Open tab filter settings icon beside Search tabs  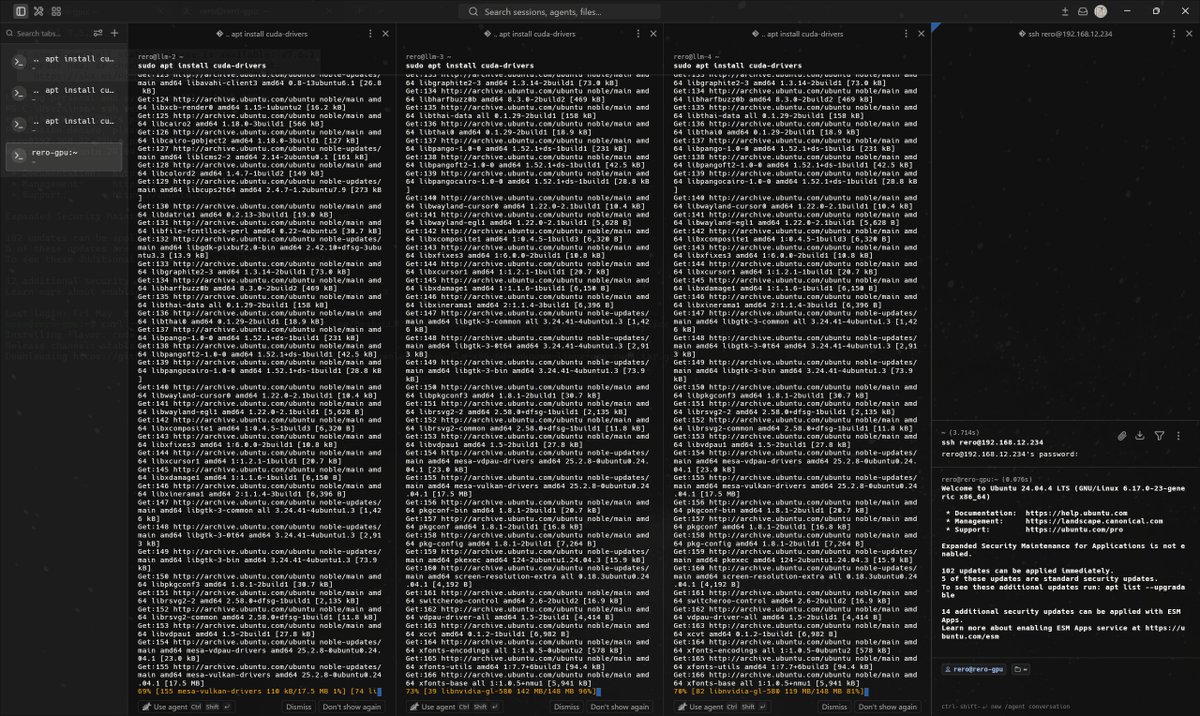(98, 33)
